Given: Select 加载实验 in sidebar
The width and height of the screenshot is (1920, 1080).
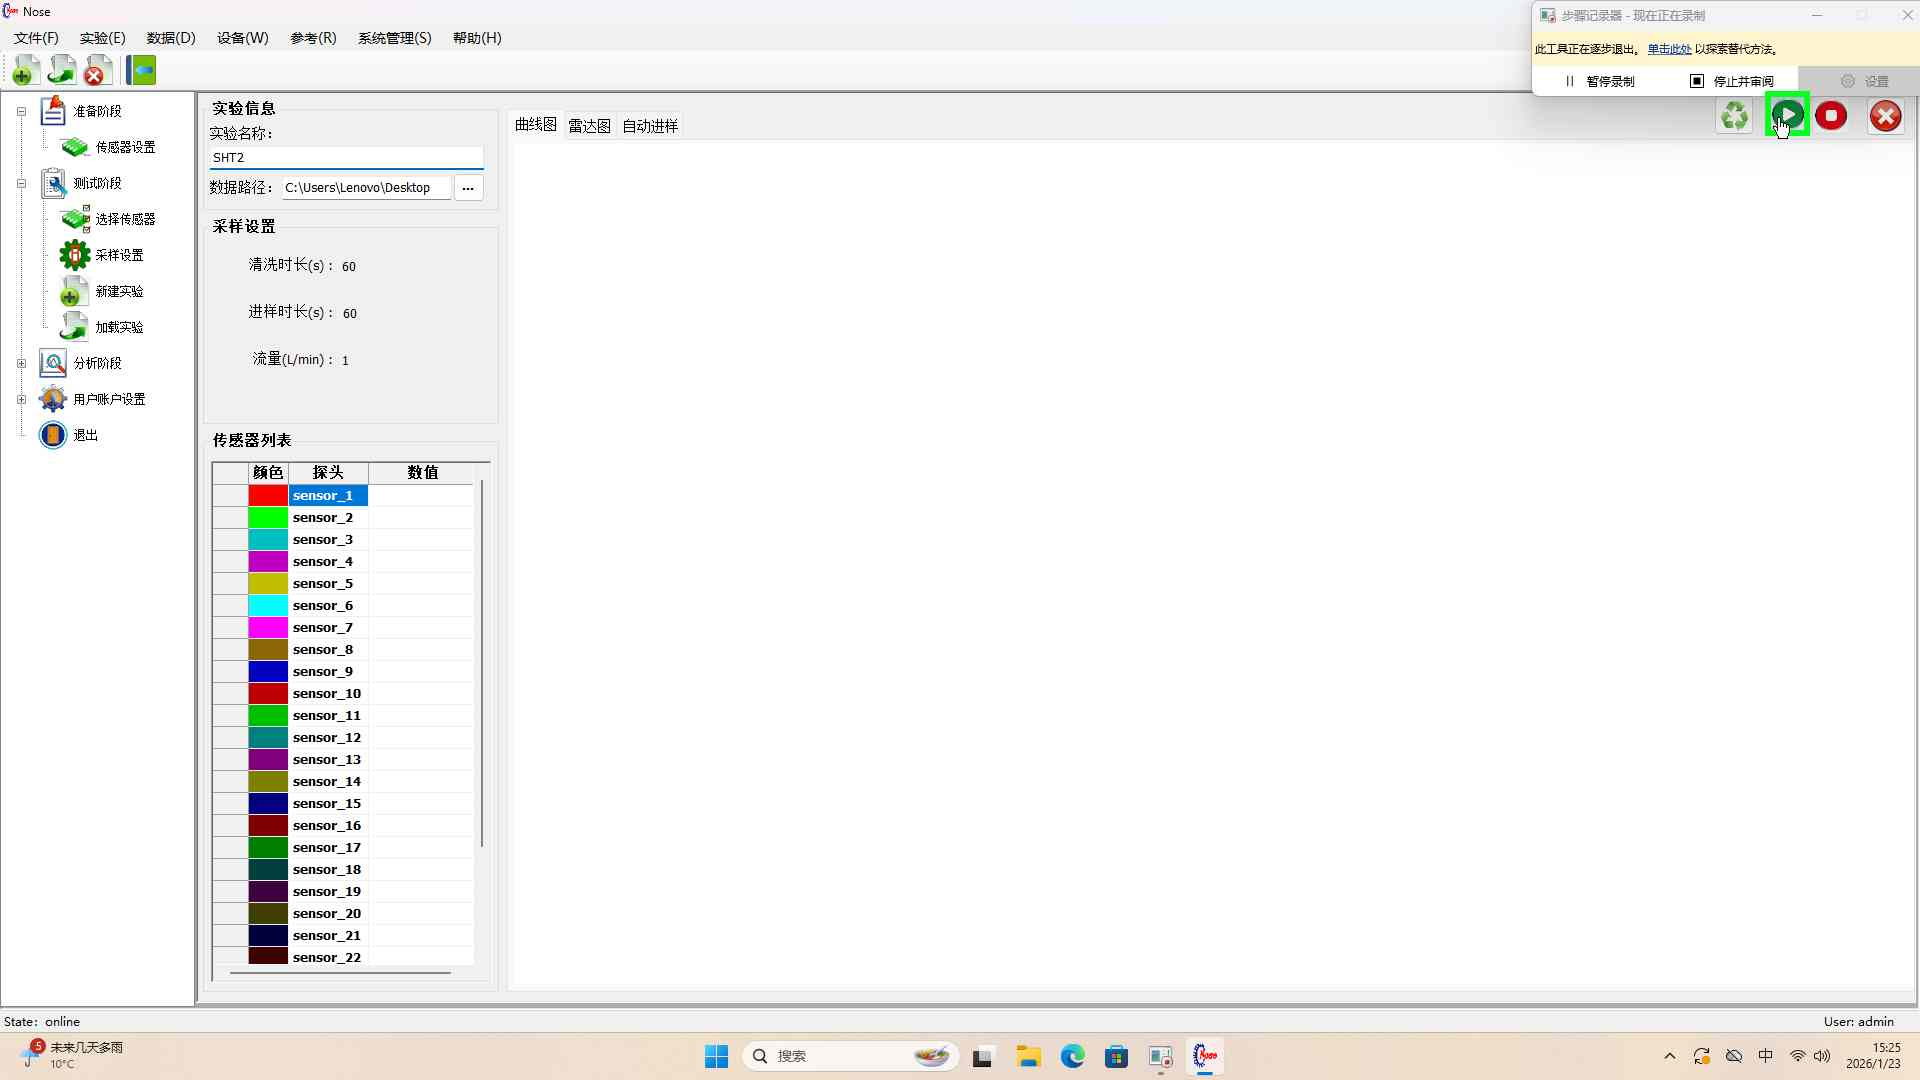Looking at the screenshot, I should coord(118,327).
